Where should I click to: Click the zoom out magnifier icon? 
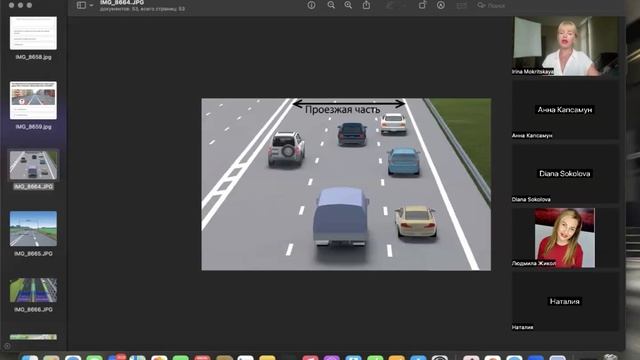tap(331, 5)
